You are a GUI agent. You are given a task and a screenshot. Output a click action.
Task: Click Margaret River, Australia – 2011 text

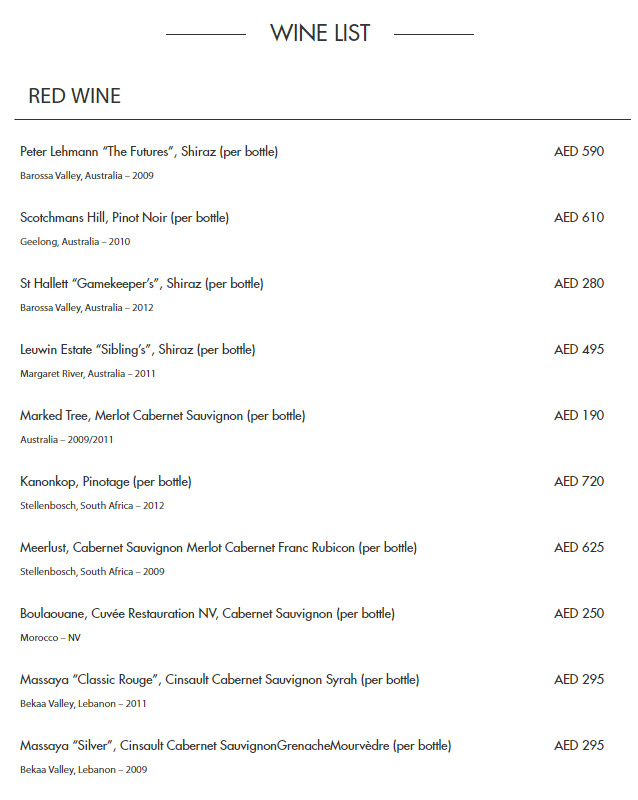[x=88, y=374]
